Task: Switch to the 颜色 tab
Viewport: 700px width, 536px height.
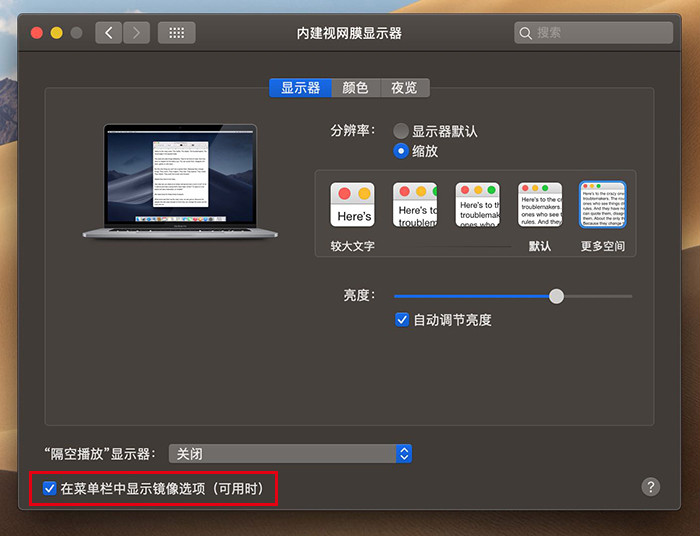Action: tap(355, 88)
